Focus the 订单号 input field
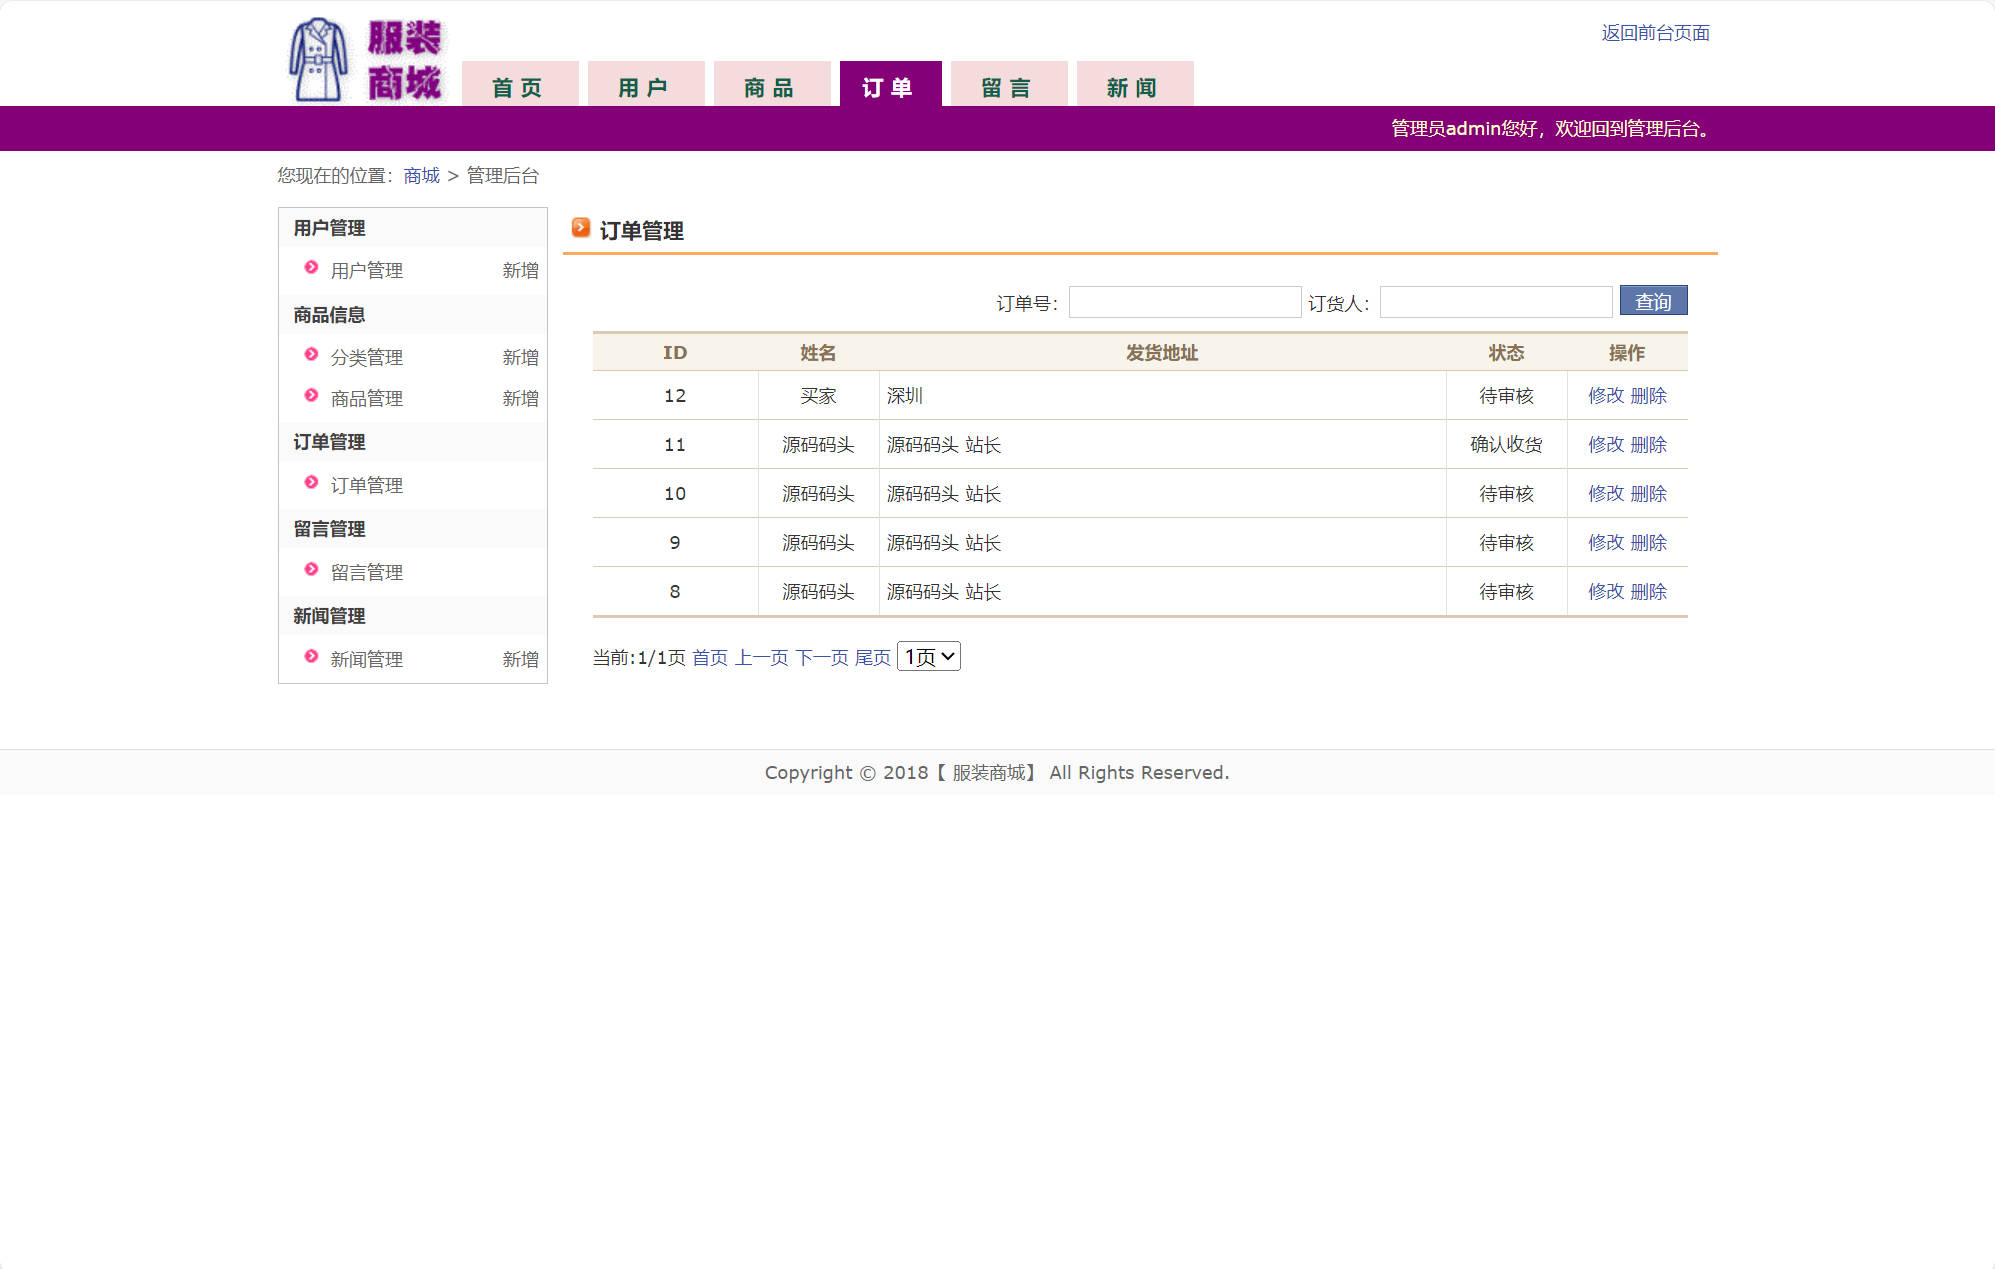1995x1269 pixels. 1184,302
